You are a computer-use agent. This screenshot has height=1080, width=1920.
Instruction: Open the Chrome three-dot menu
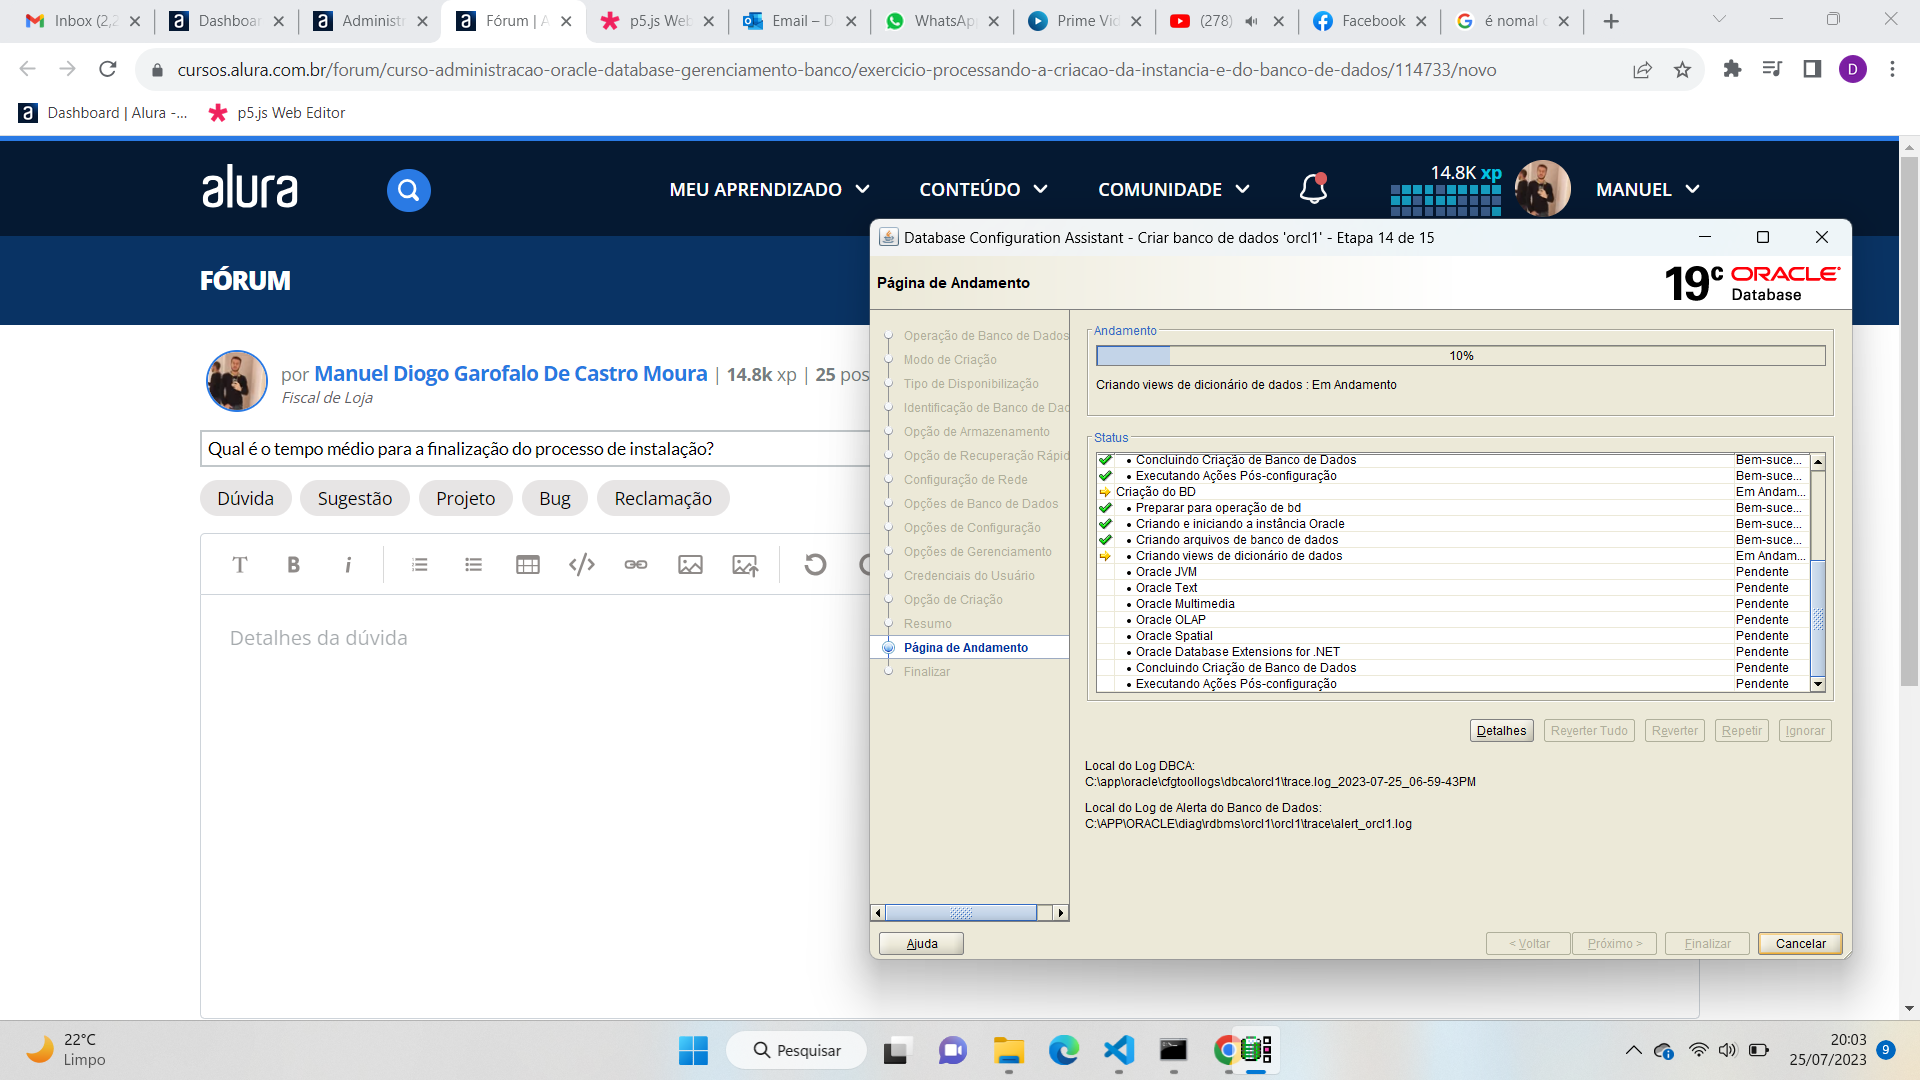click(1892, 69)
